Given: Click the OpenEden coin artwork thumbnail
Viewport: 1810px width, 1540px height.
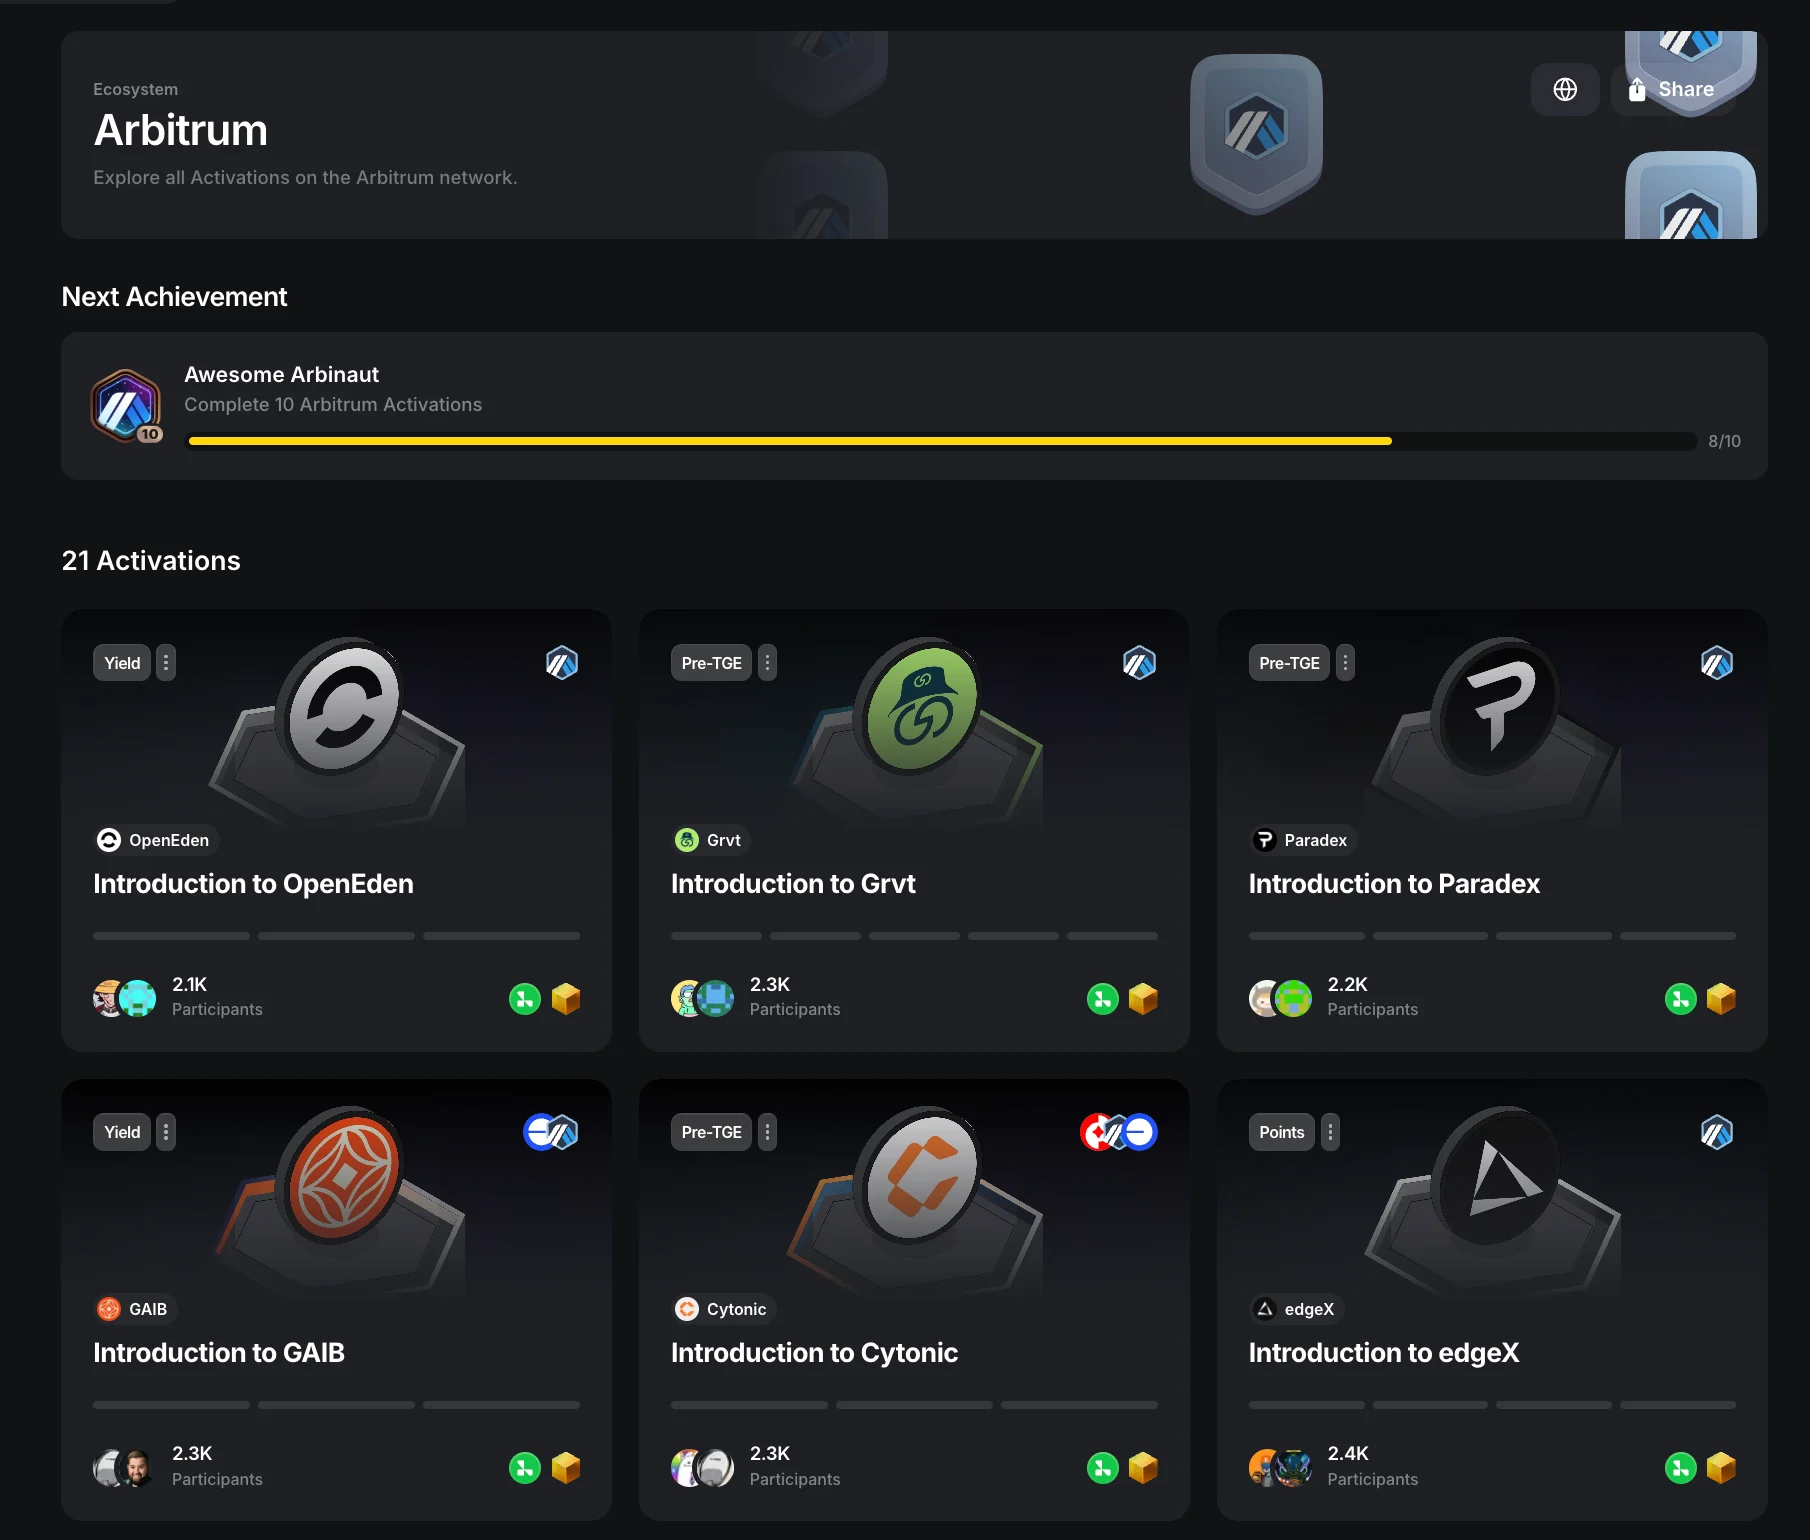Looking at the screenshot, I should [340, 708].
